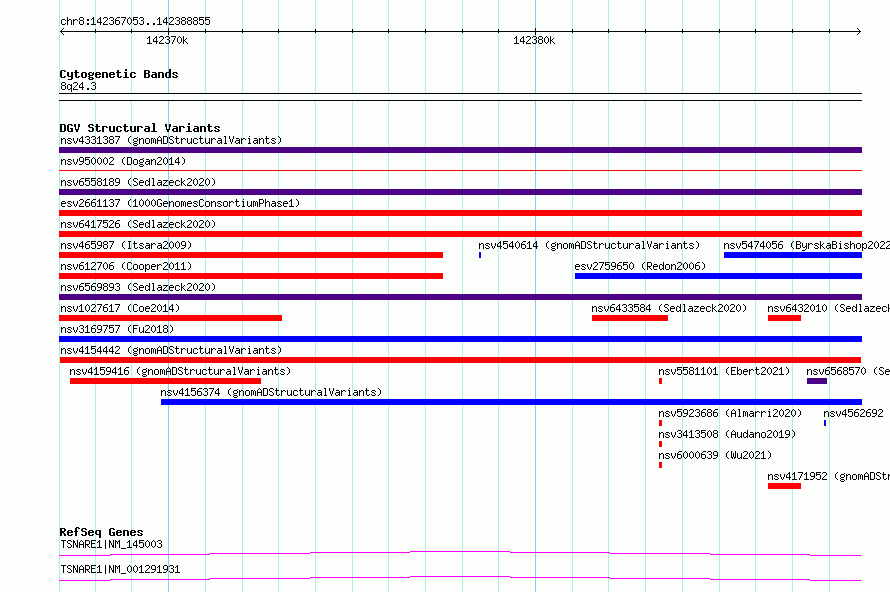This screenshot has height=592, width=890.
Task: Click nsv5923686 (Almarri2020) label
Action: (x=730, y=413)
